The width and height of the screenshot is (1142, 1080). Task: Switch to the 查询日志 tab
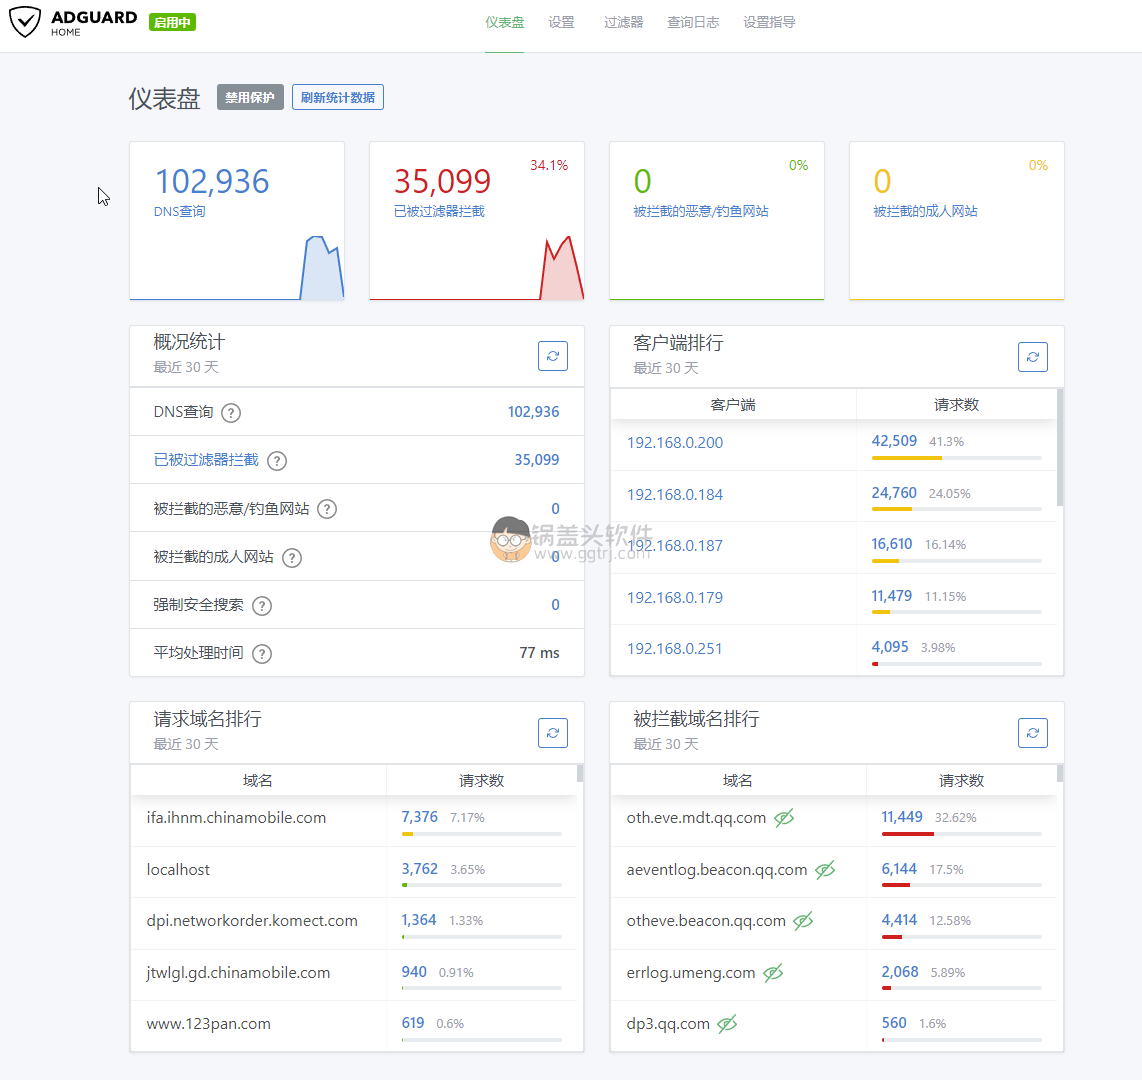point(693,21)
